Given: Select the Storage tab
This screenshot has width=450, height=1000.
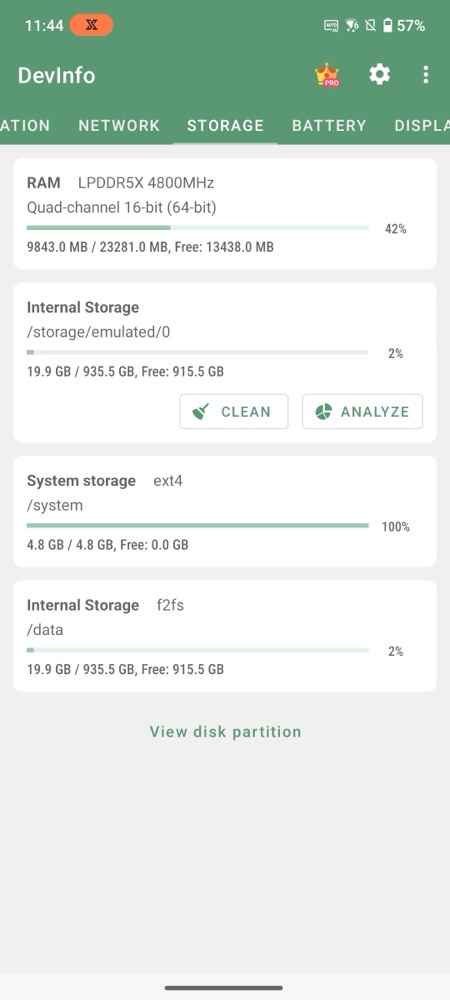Looking at the screenshot, I should click(226, 126).
